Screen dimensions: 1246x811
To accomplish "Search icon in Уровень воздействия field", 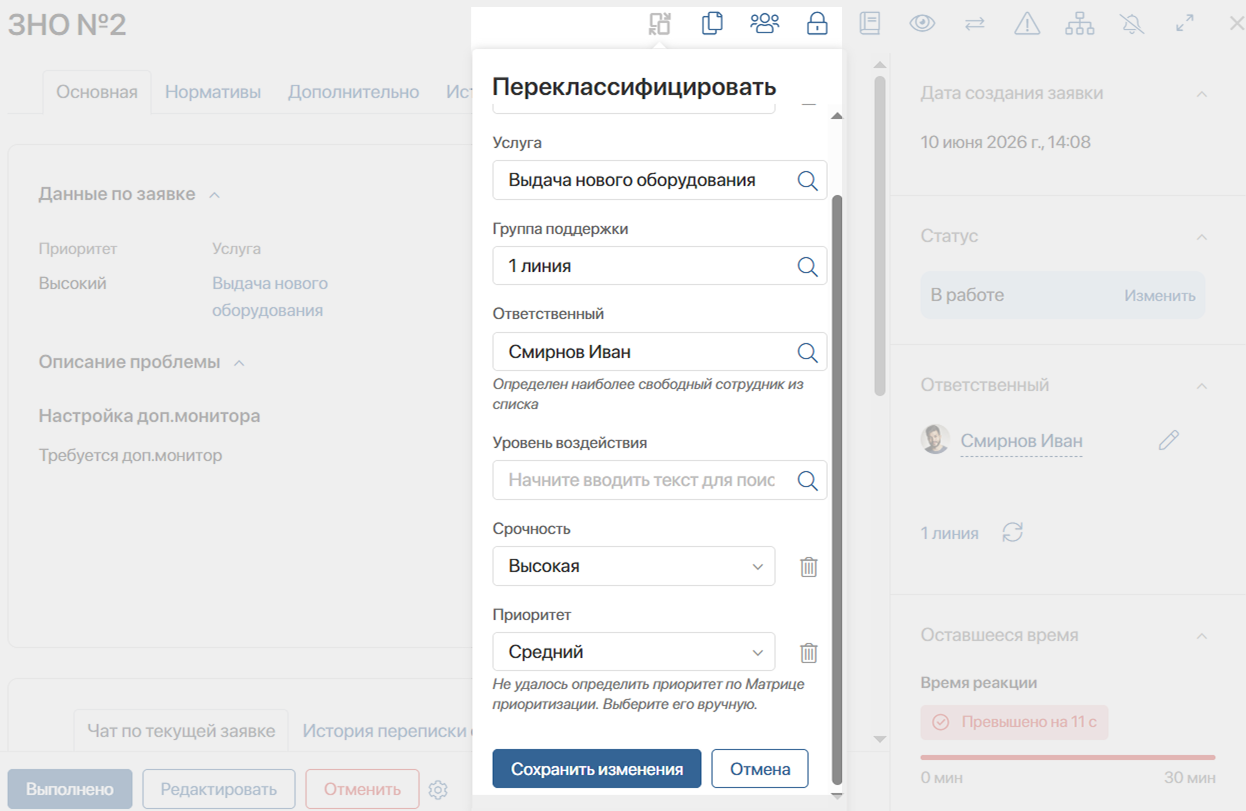I will click(x=807, y=481).
